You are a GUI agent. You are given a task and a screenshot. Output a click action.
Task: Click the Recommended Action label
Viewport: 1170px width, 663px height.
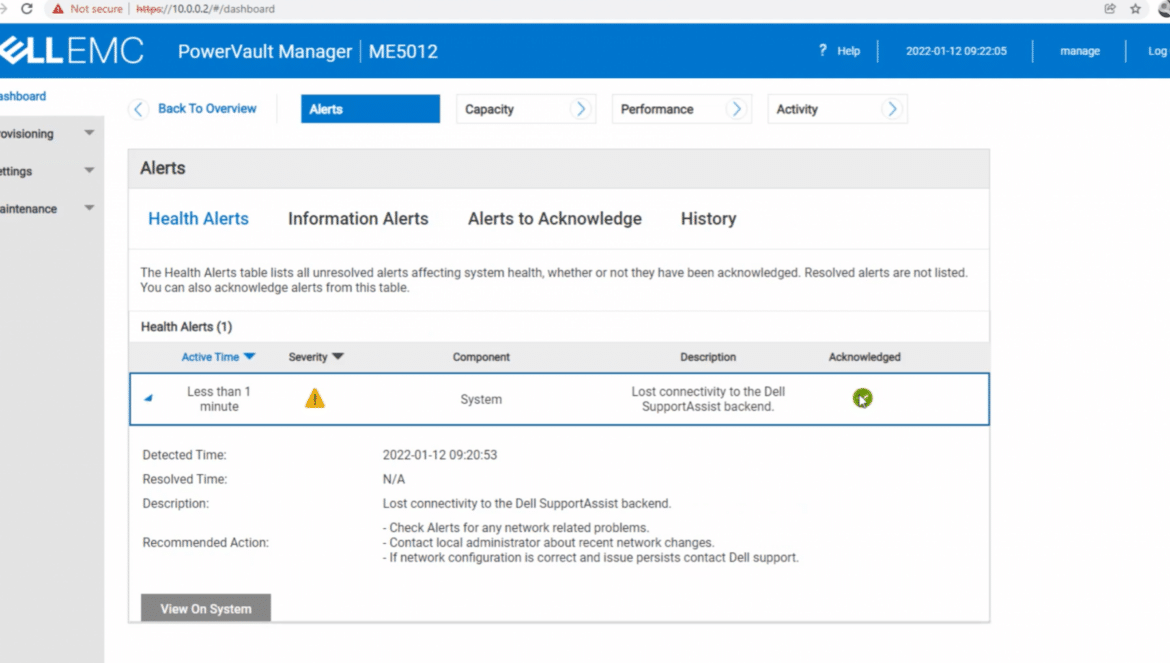click(205, 542)
